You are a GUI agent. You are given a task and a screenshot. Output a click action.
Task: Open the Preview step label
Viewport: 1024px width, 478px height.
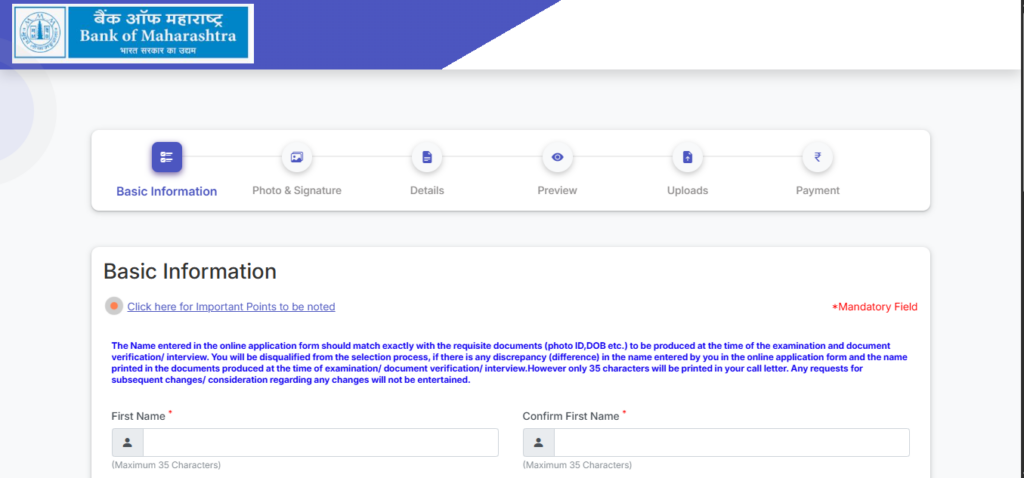click(557, 190)
